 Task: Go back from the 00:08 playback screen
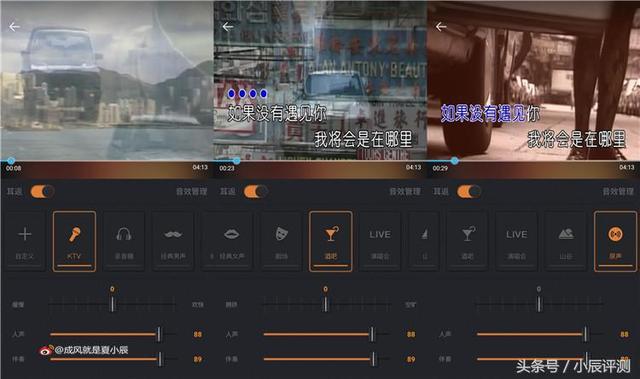[14, 27]
